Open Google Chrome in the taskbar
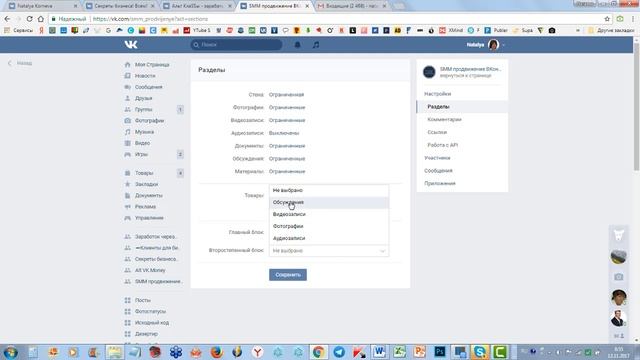This screenshot has width=640, height=360. point(318,352)
